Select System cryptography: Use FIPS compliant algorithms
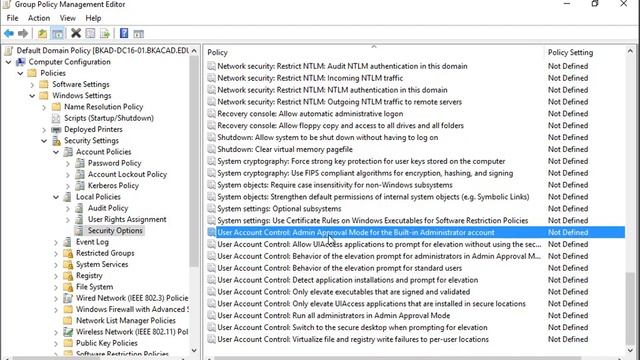This screenshot has width=640, height=360. pos(365,173)
